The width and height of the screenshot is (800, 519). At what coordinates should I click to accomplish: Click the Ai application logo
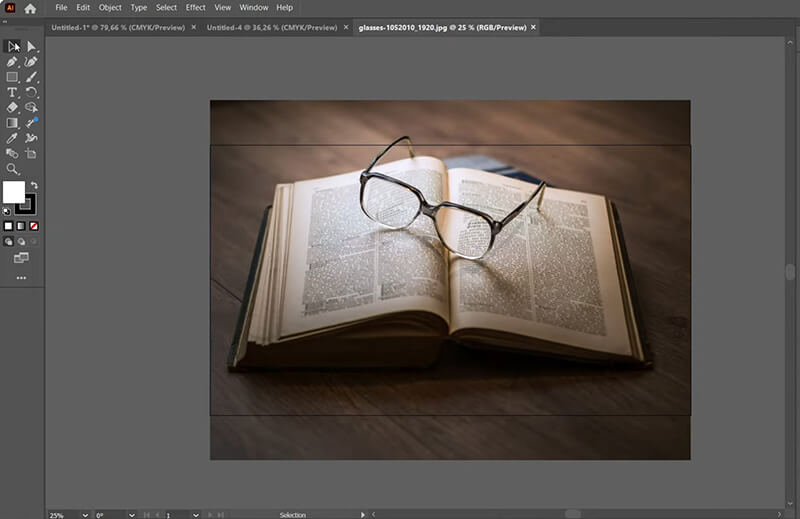click(10, 8)
